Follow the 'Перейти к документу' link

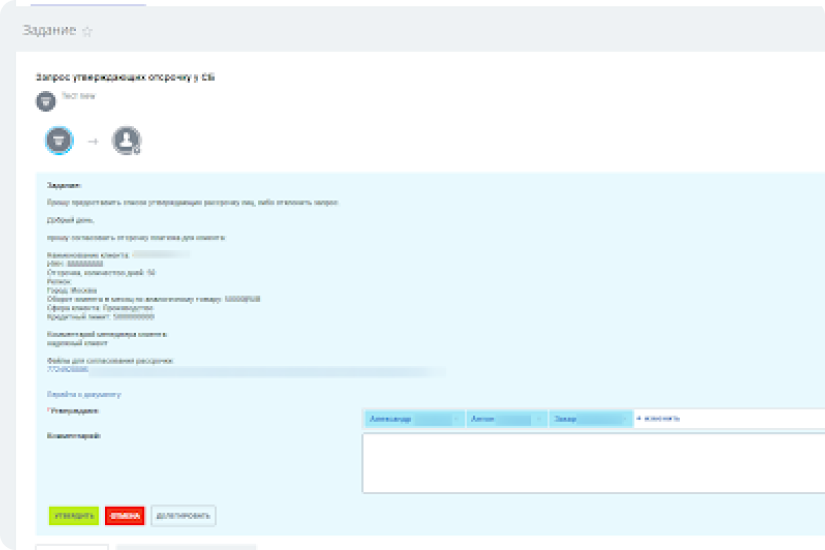pos(84,394)
